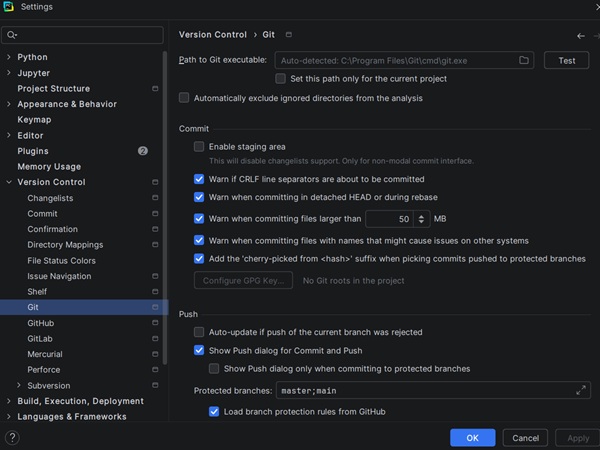Click the search magnifier icon

click(x=12, y=36)
